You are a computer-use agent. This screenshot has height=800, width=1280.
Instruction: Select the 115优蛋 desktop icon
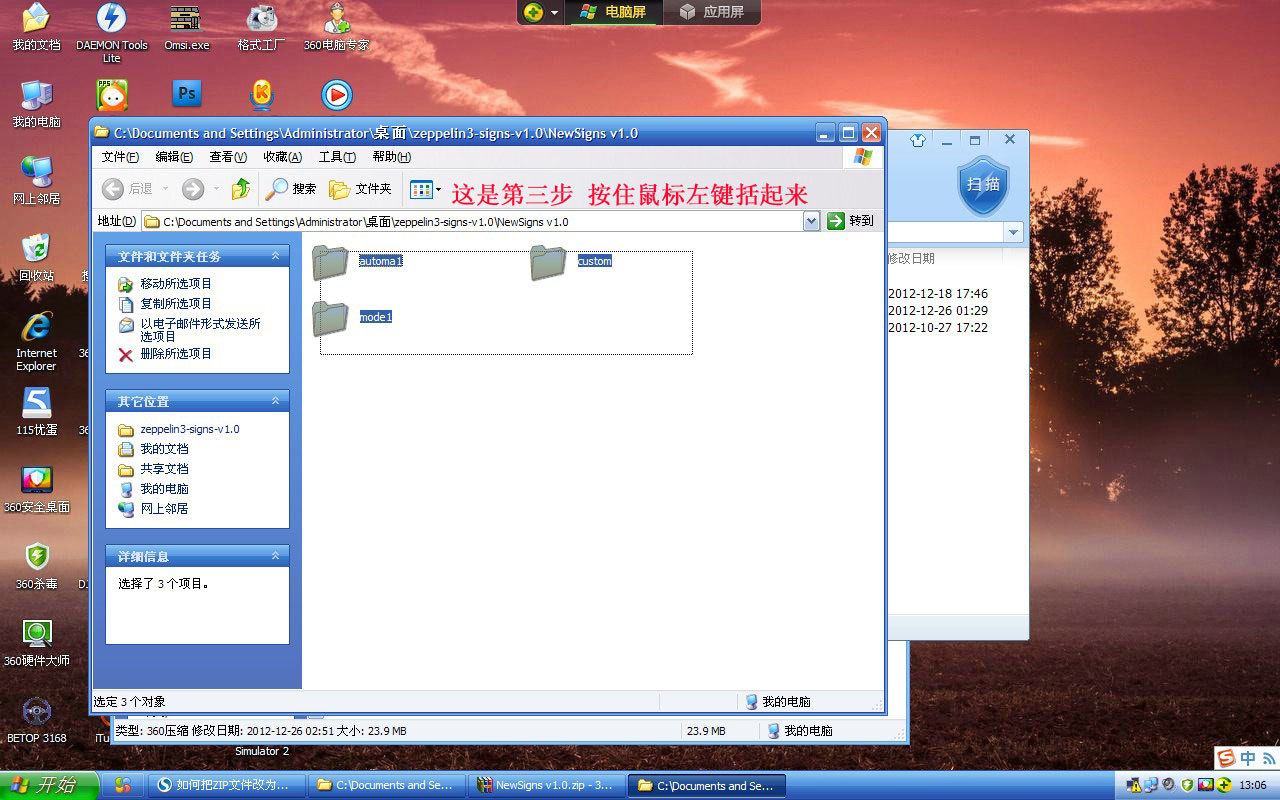click(x=37, y=412)
